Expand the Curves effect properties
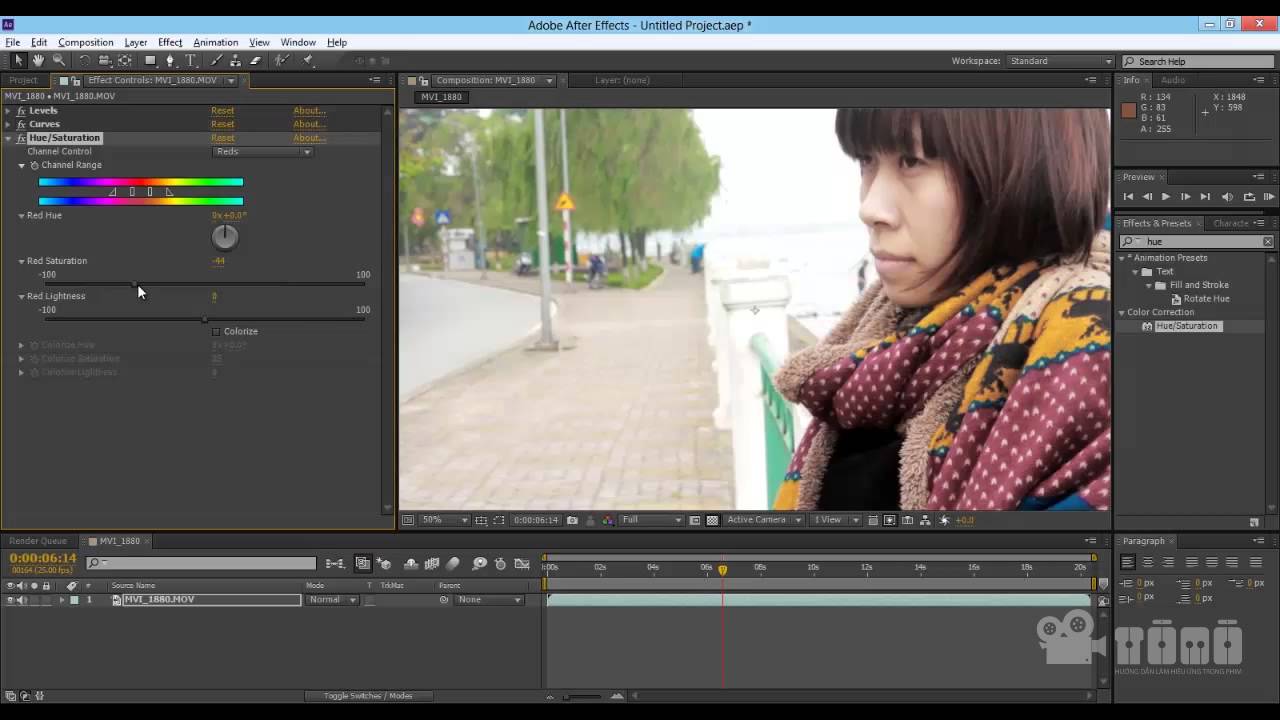This screenshot has height=720, width=1280. [x=9, y=124]
